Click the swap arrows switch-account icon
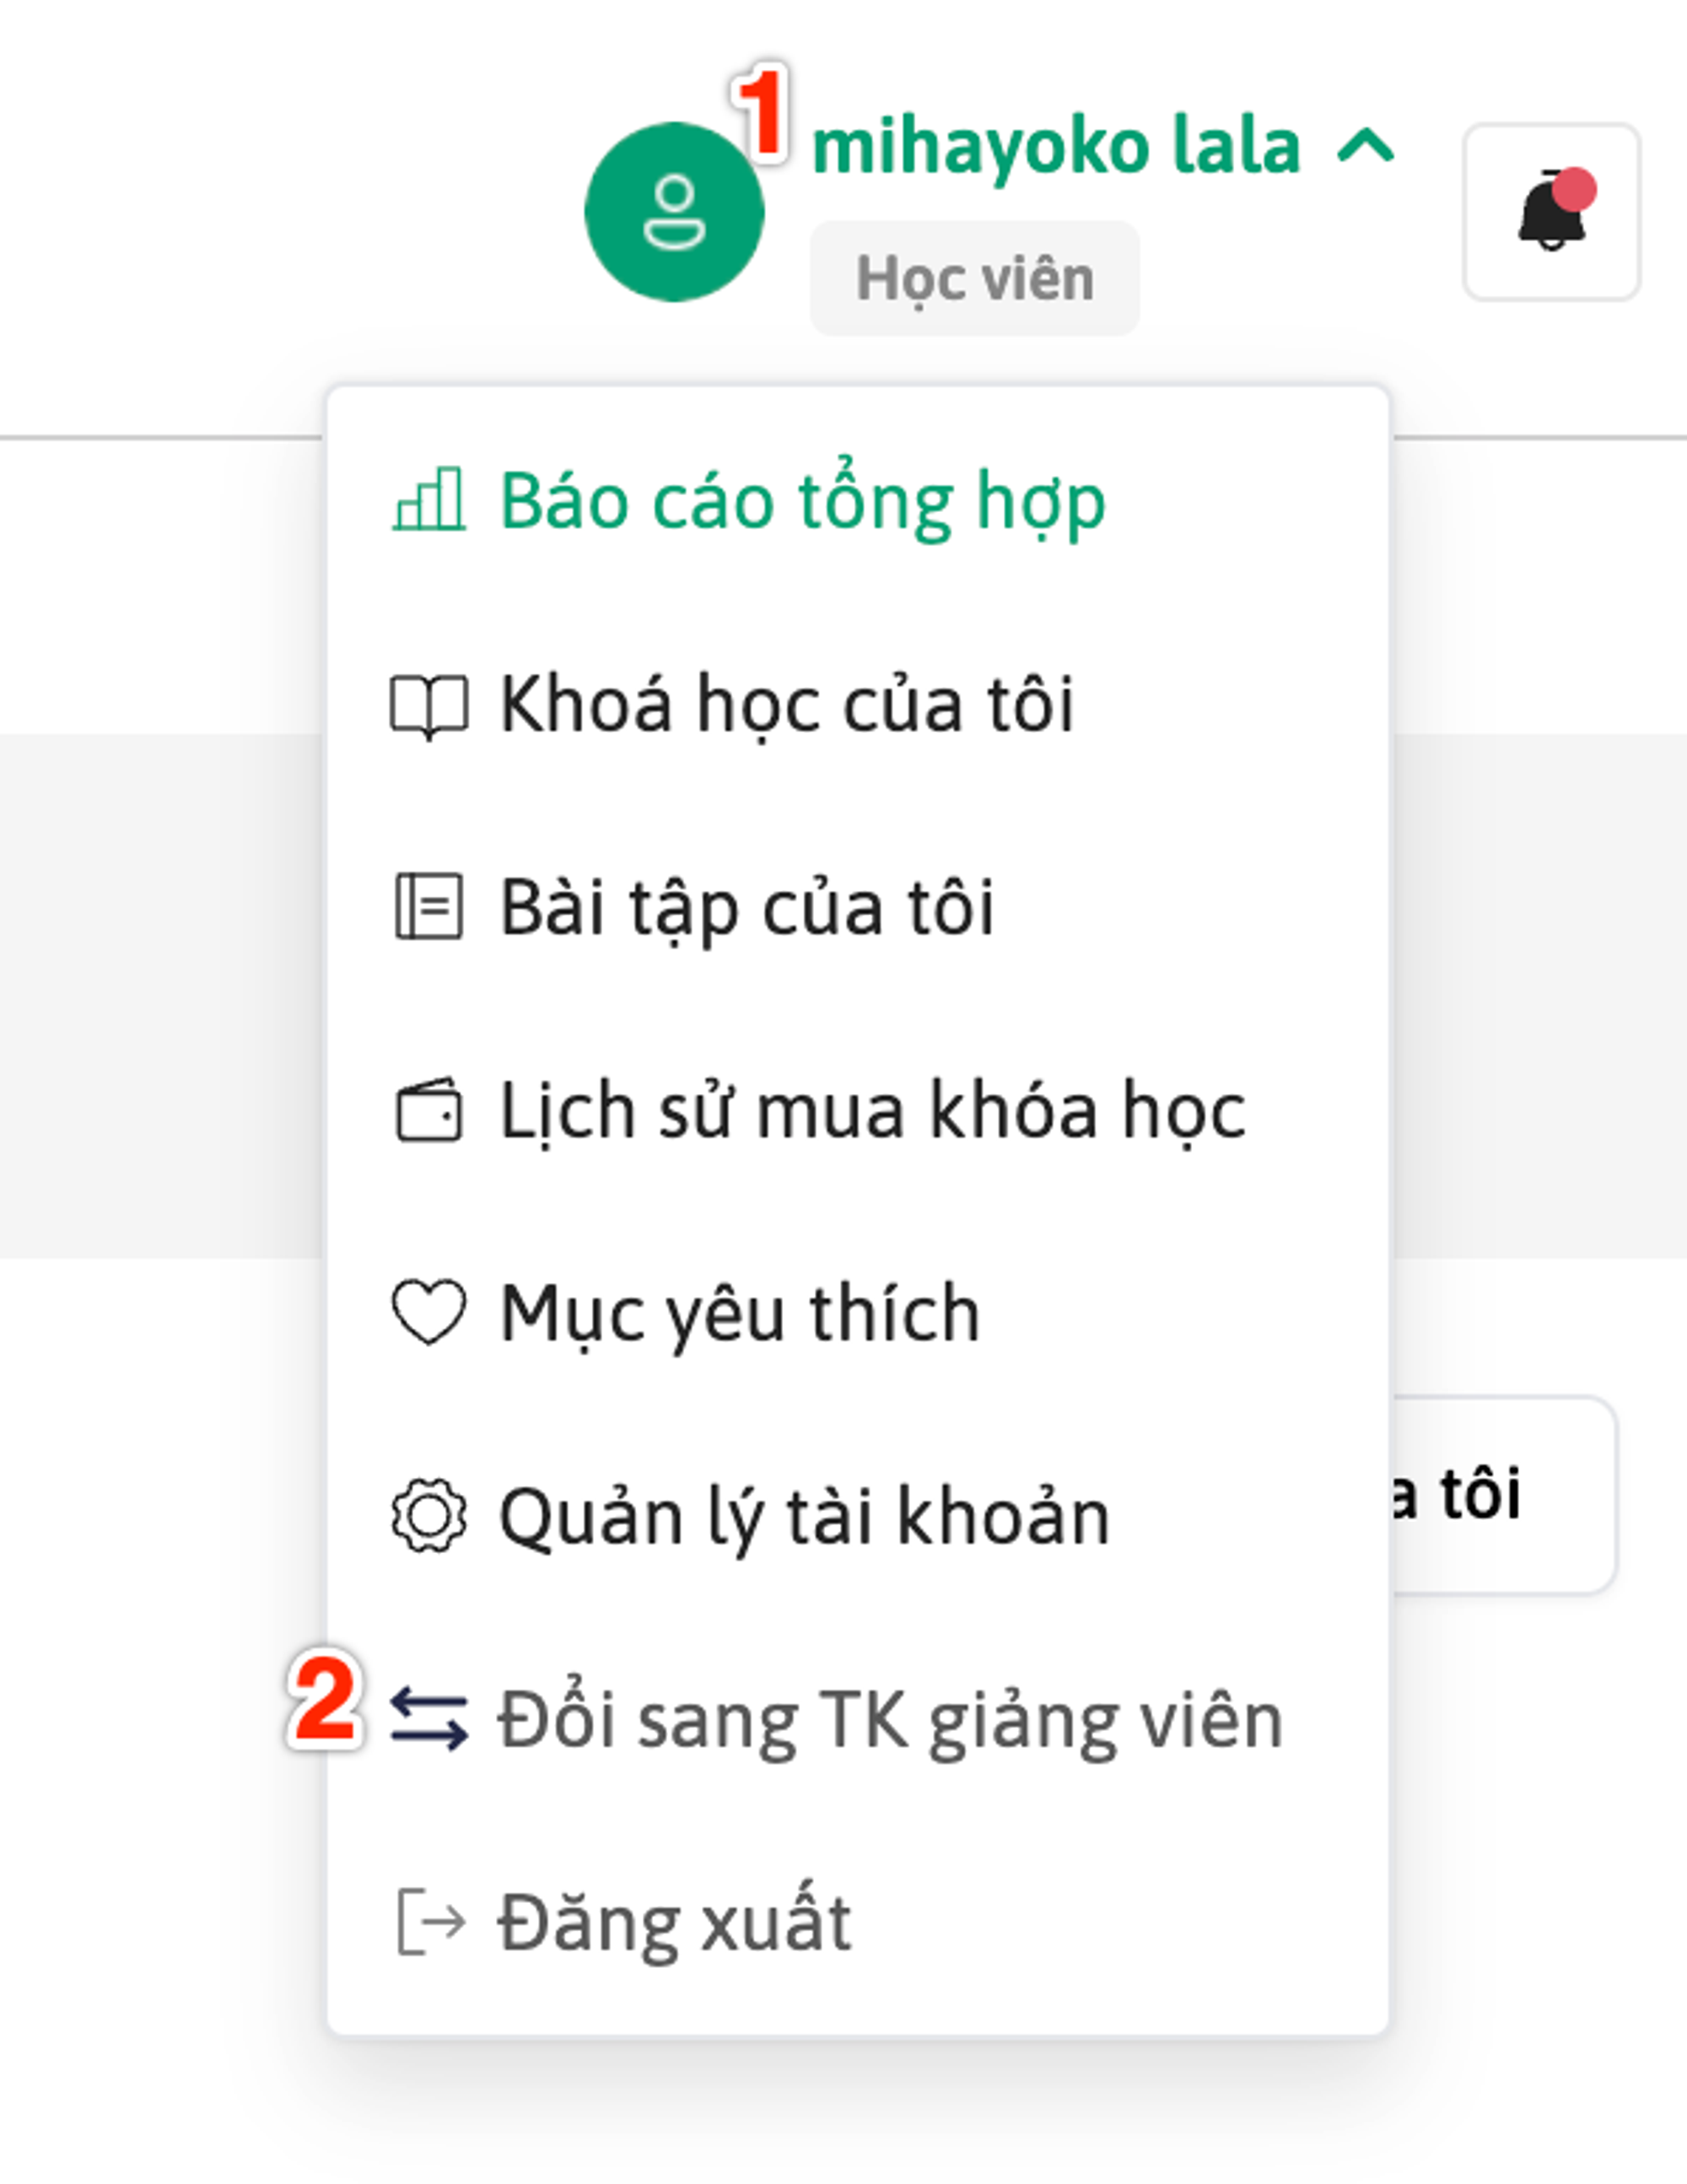Viewport: 1687px width, 2184px height. (429, 1719)
